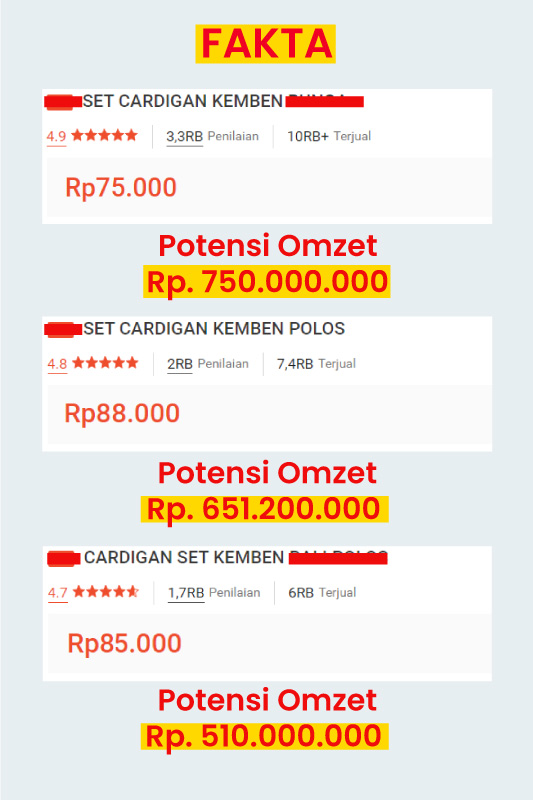Select the Rp85.000 price
The width and height of the screenshot is (533, 800).
tap(124, 643)
